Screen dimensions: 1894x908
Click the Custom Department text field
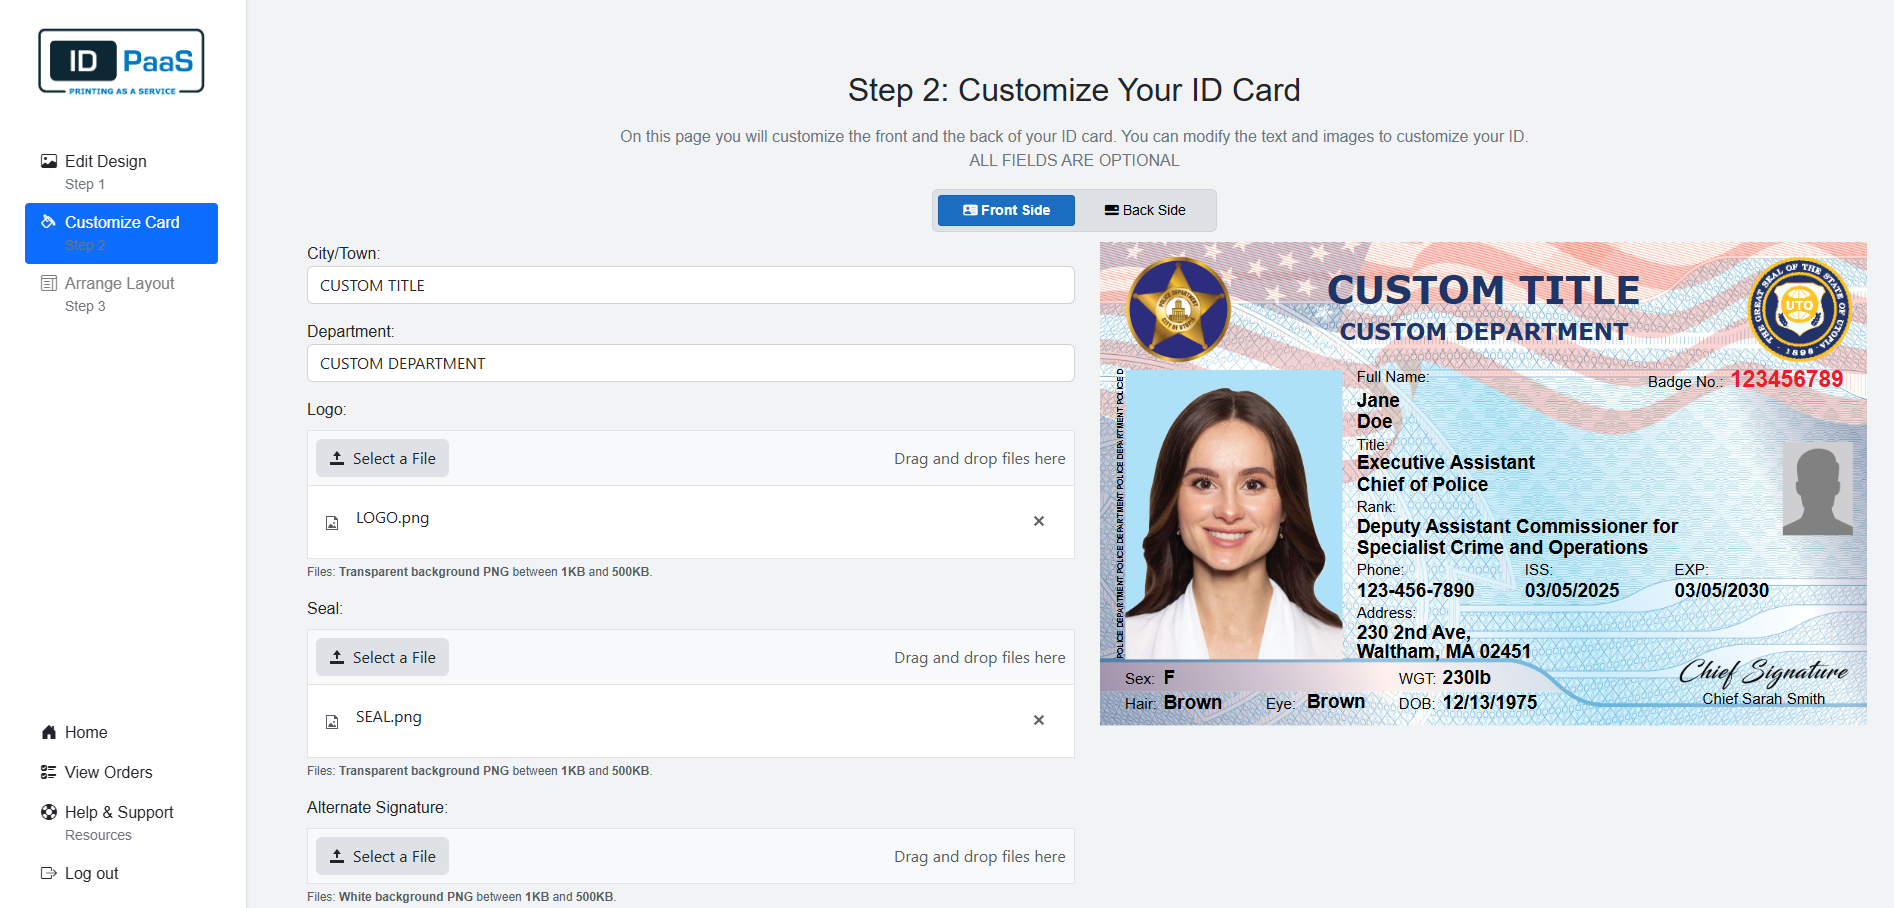point(690,363)
